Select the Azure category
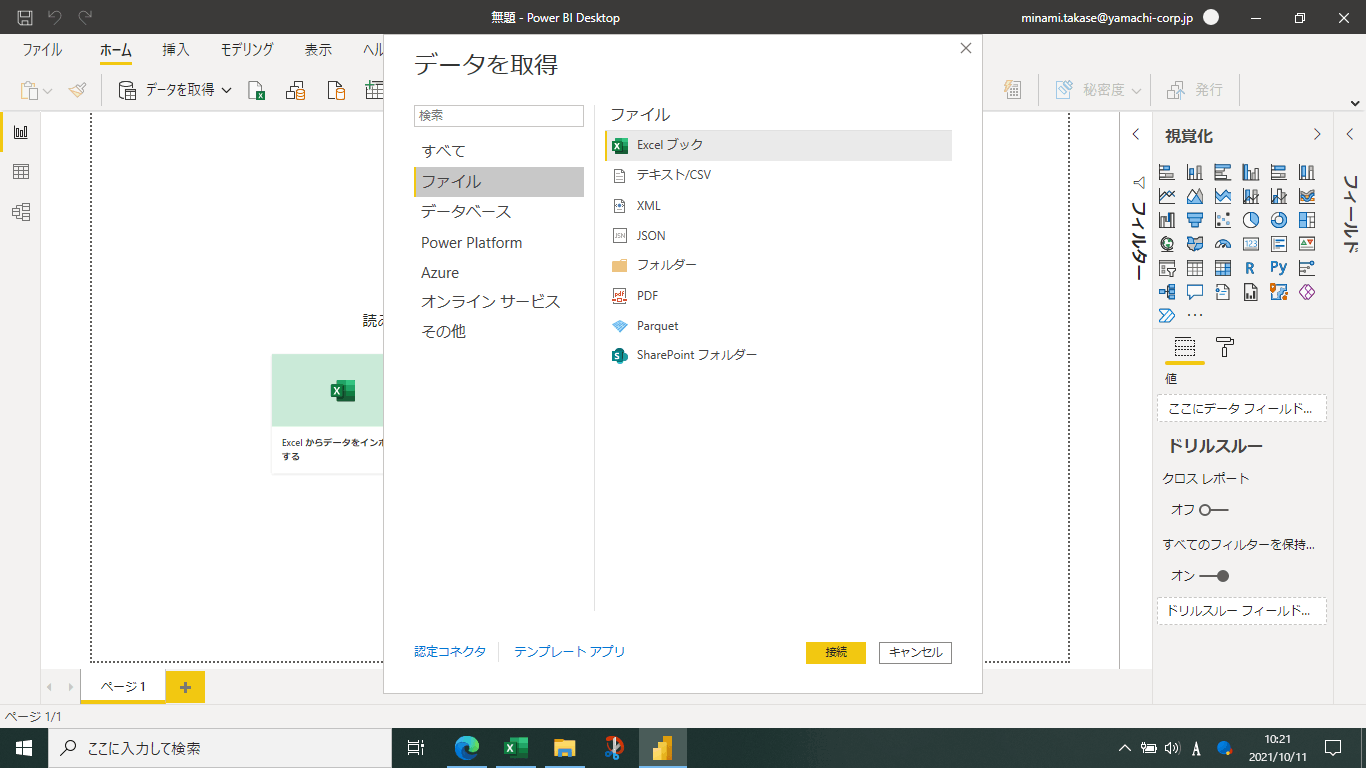 pos(499,273)
